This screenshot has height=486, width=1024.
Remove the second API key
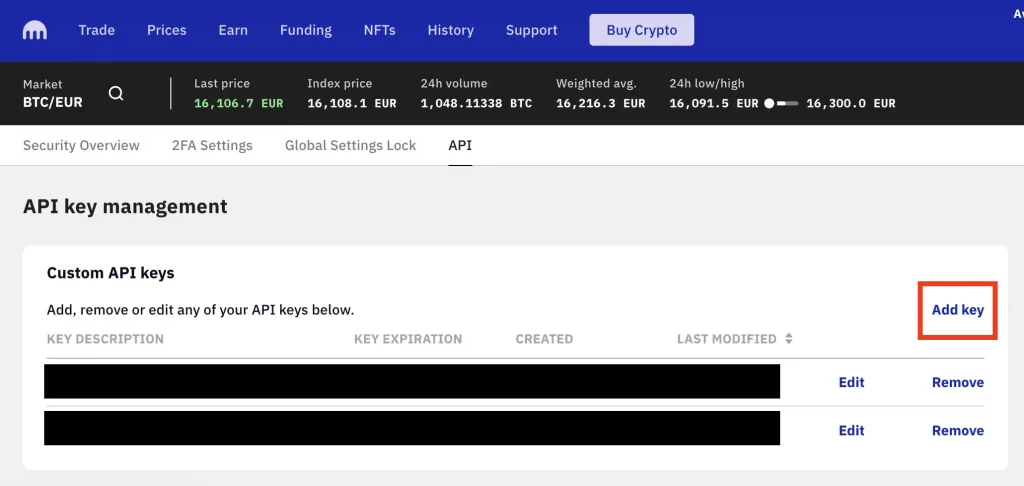coord(958,430)
